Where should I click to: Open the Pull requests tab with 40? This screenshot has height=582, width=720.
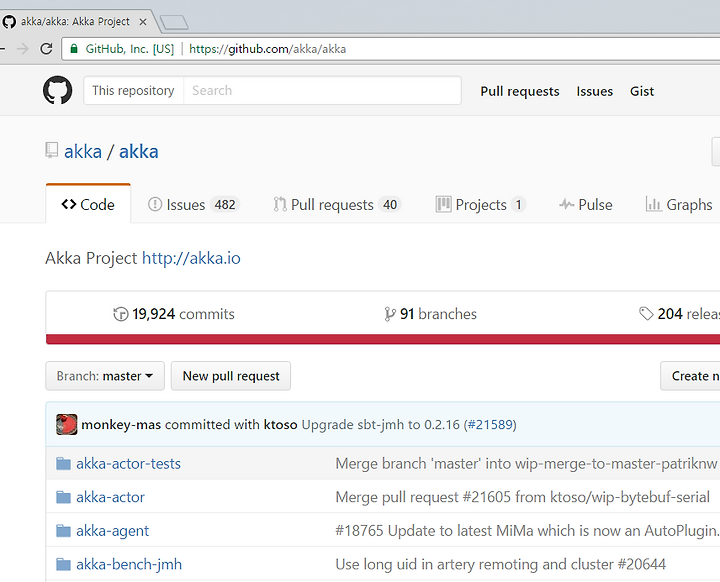[337, 204]
